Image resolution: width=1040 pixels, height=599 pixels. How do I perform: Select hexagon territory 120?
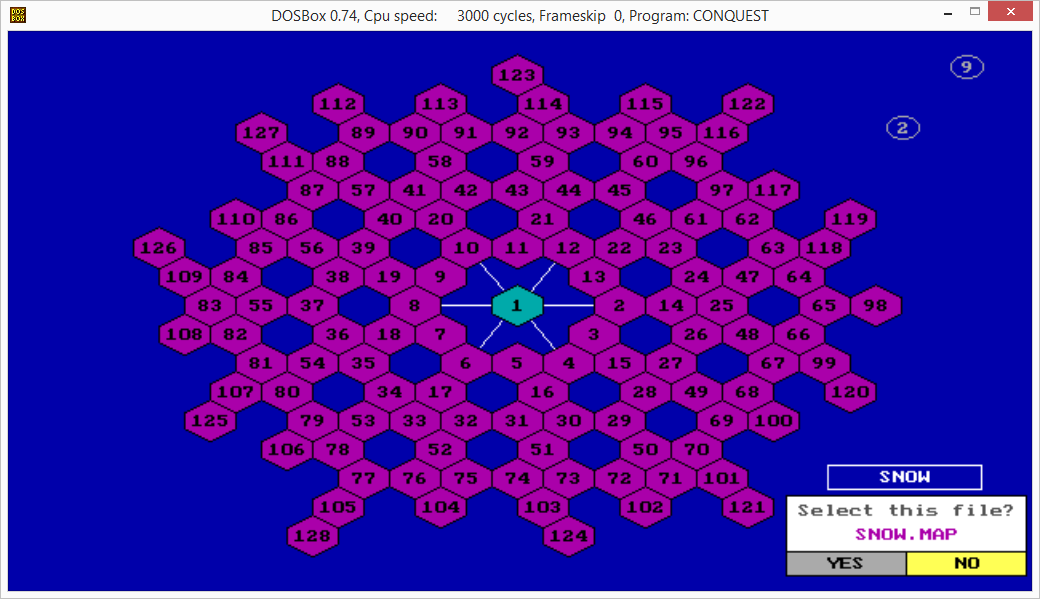coord(850,392)
